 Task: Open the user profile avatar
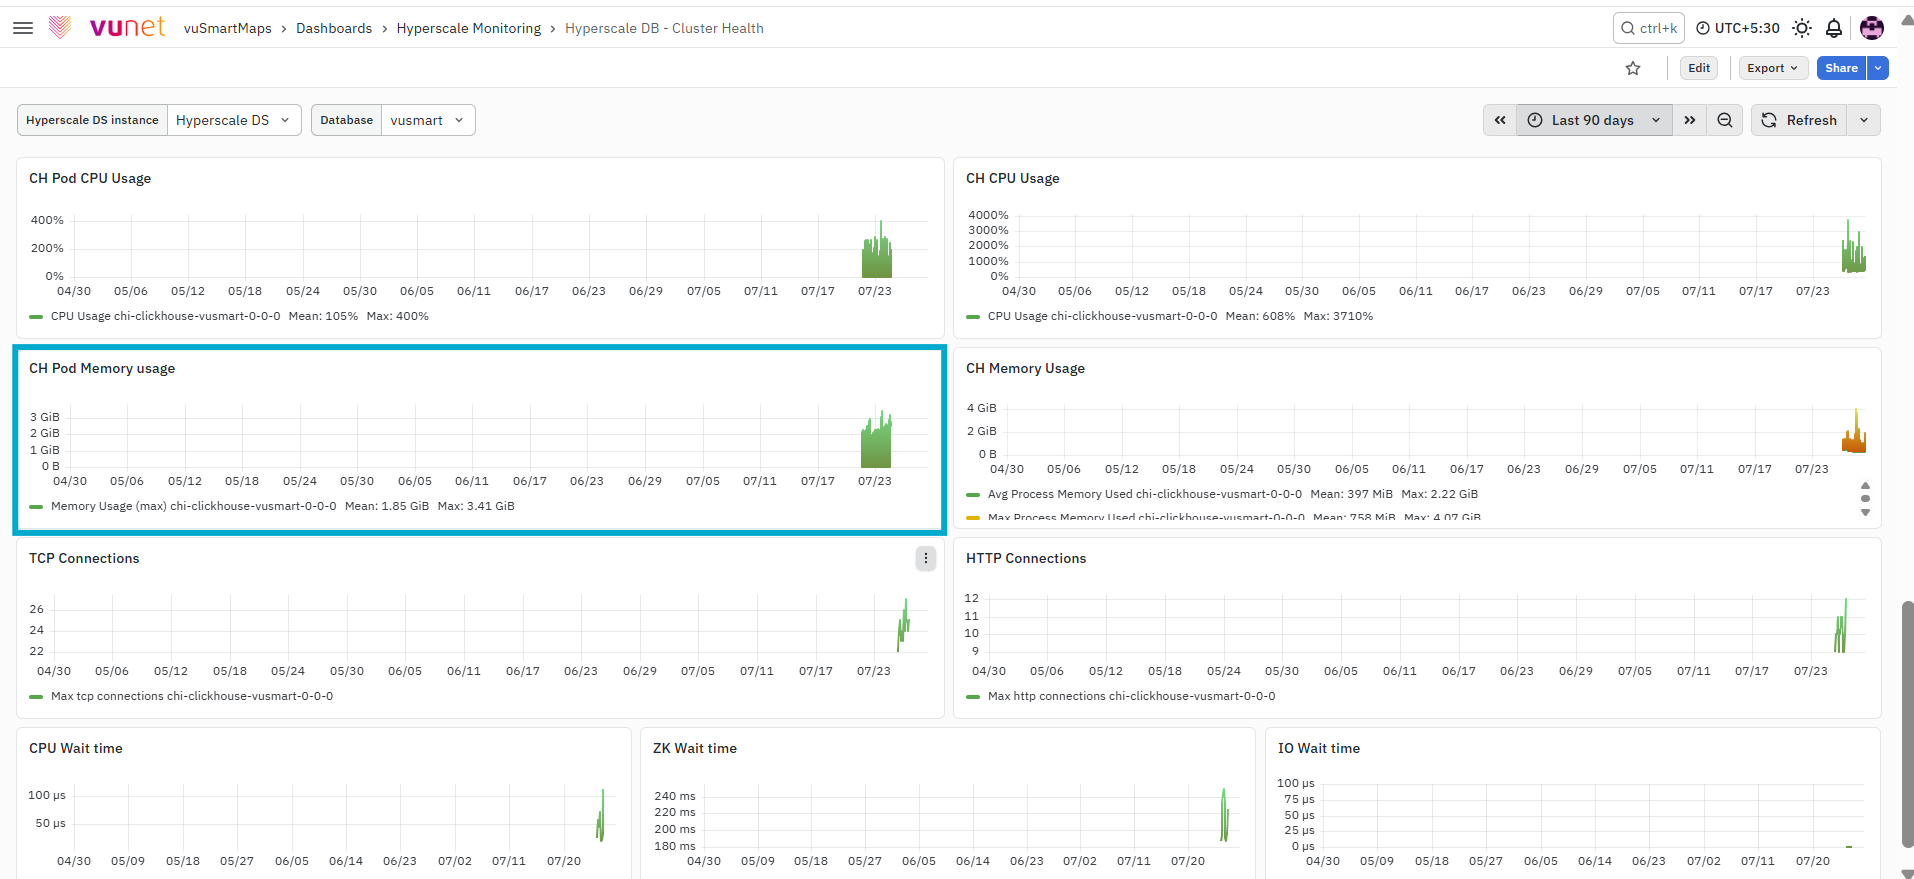pos(1872,28)
